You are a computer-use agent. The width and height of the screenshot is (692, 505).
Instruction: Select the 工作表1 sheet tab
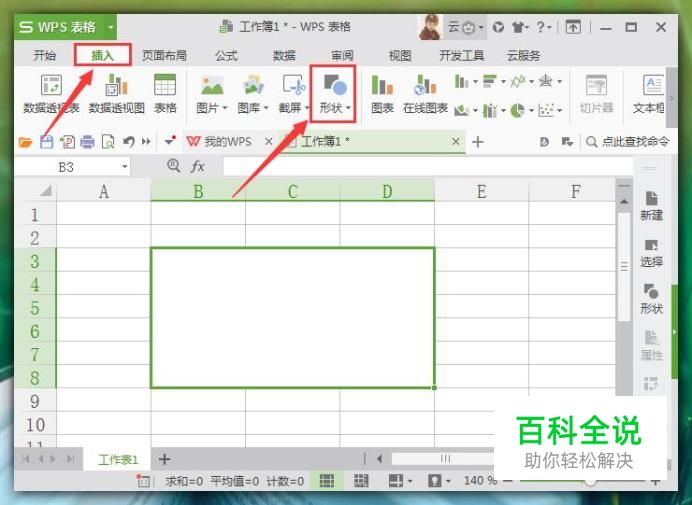tap(118, 460)
